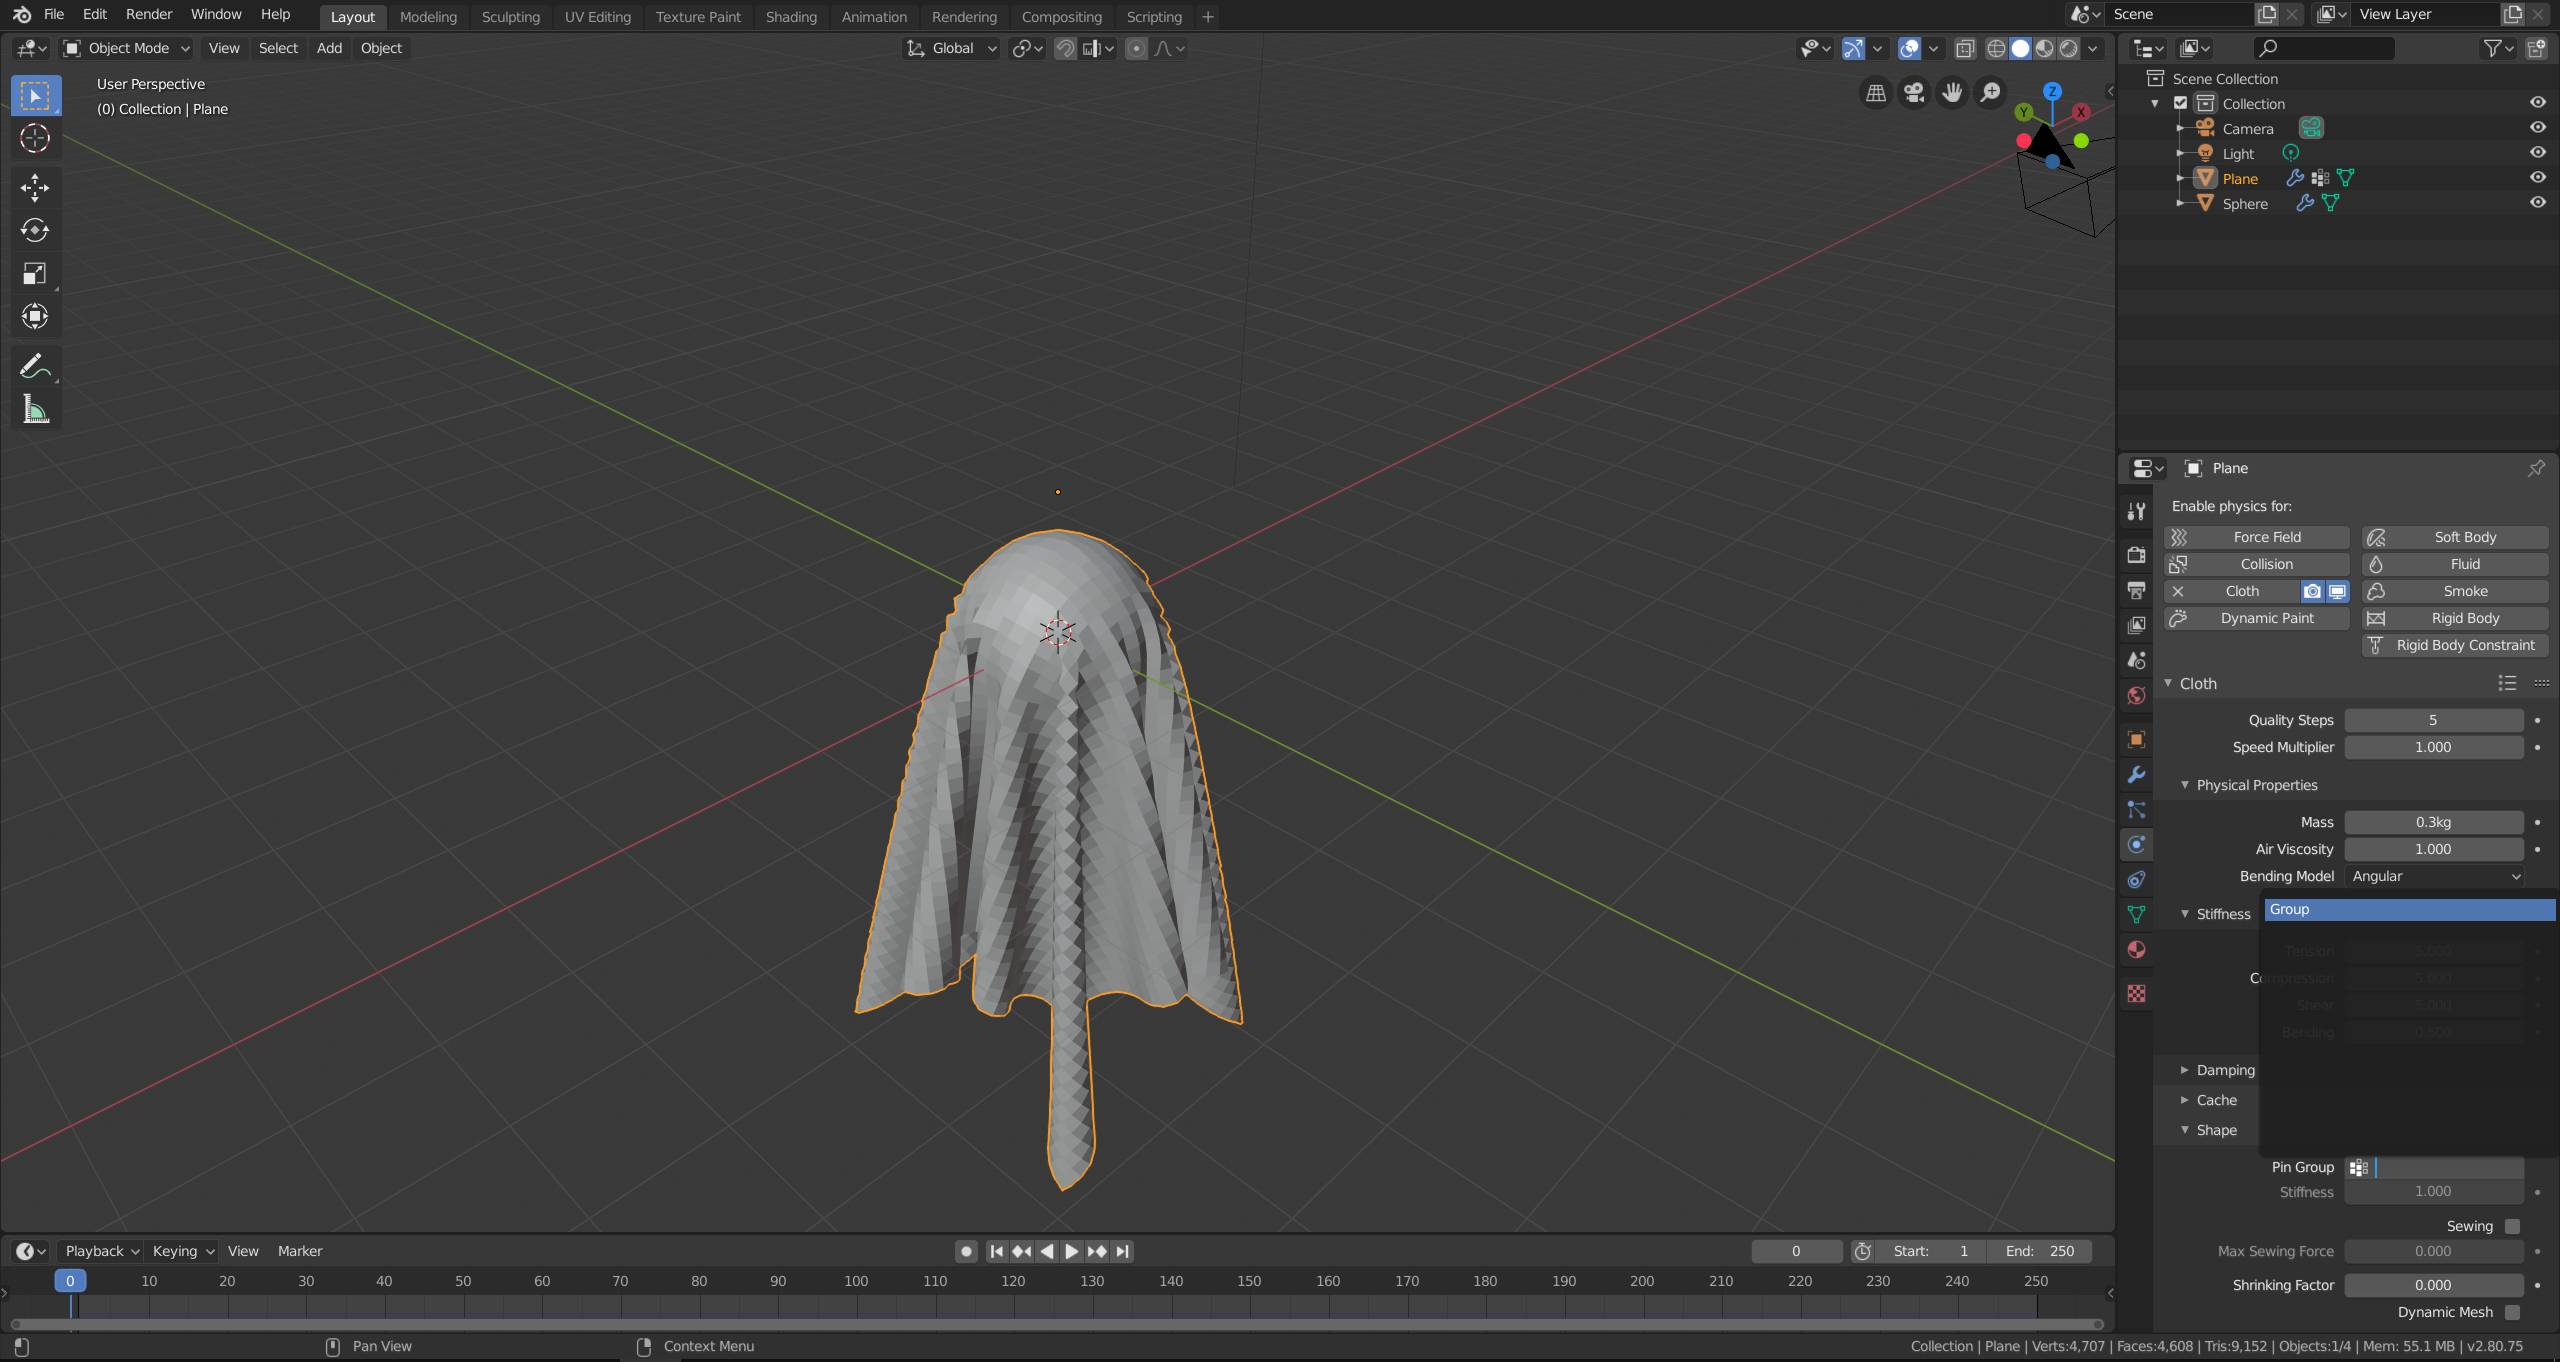Screen dimensions: 2560x1362
Task: Enable Soft Body physics
Action: click(2454, 538)
